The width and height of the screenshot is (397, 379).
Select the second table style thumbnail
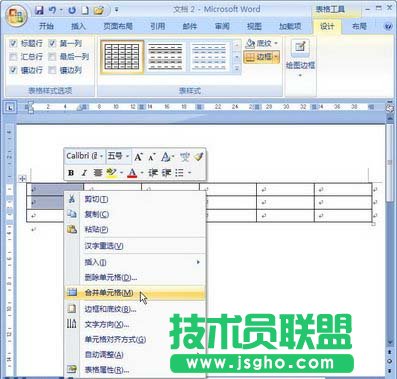click(166, 57)
